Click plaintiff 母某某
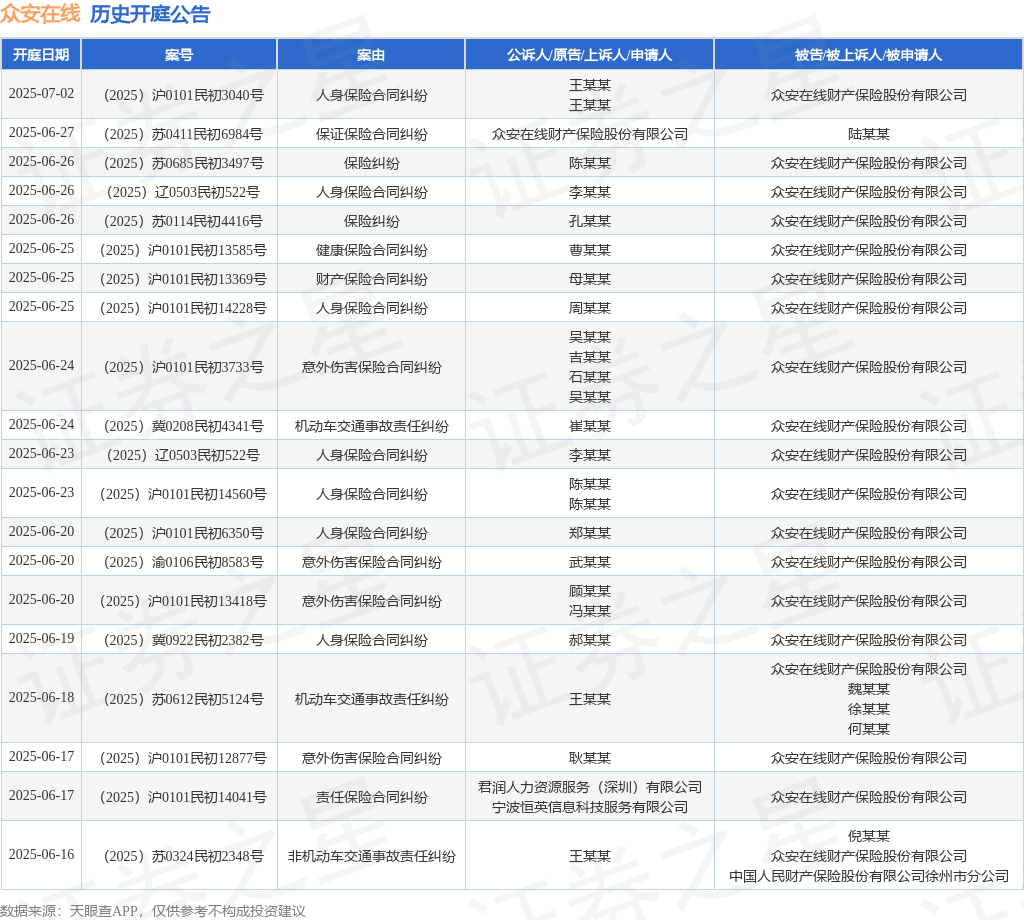This screenshot has width=1024, height=920. [x=590, y=279]
